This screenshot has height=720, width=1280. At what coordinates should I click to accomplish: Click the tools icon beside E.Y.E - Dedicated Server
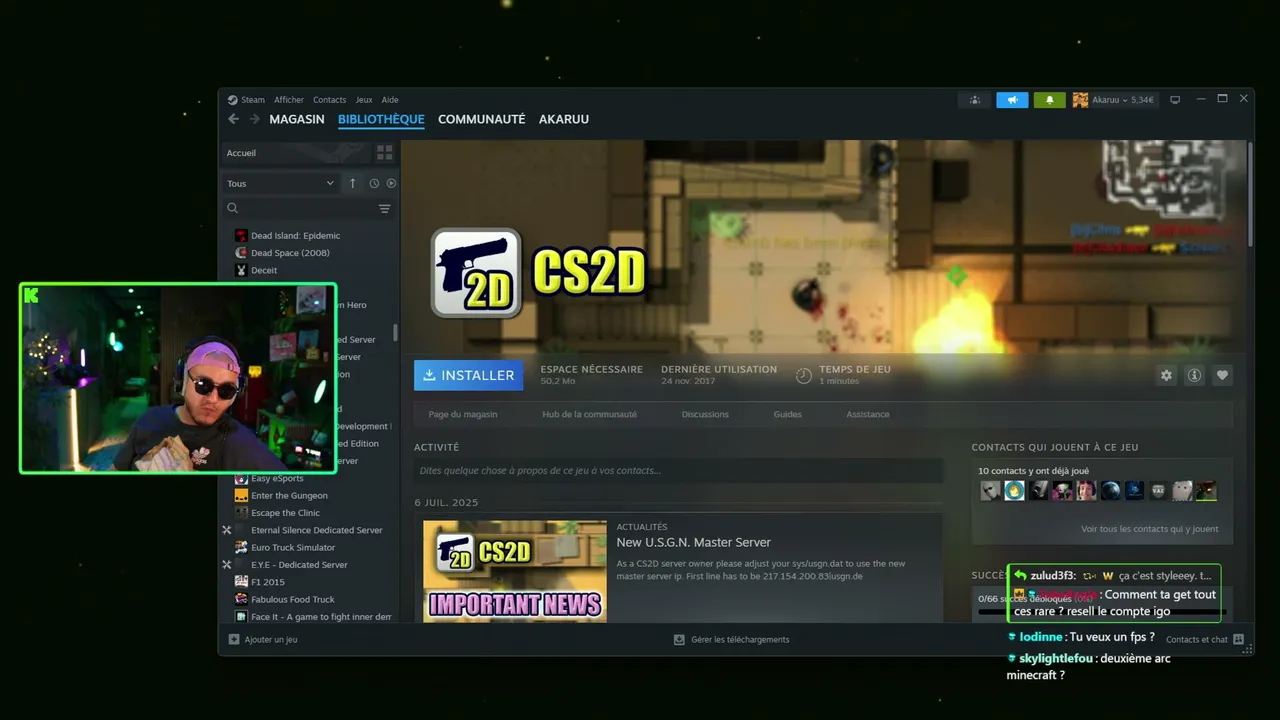[227, 565]
